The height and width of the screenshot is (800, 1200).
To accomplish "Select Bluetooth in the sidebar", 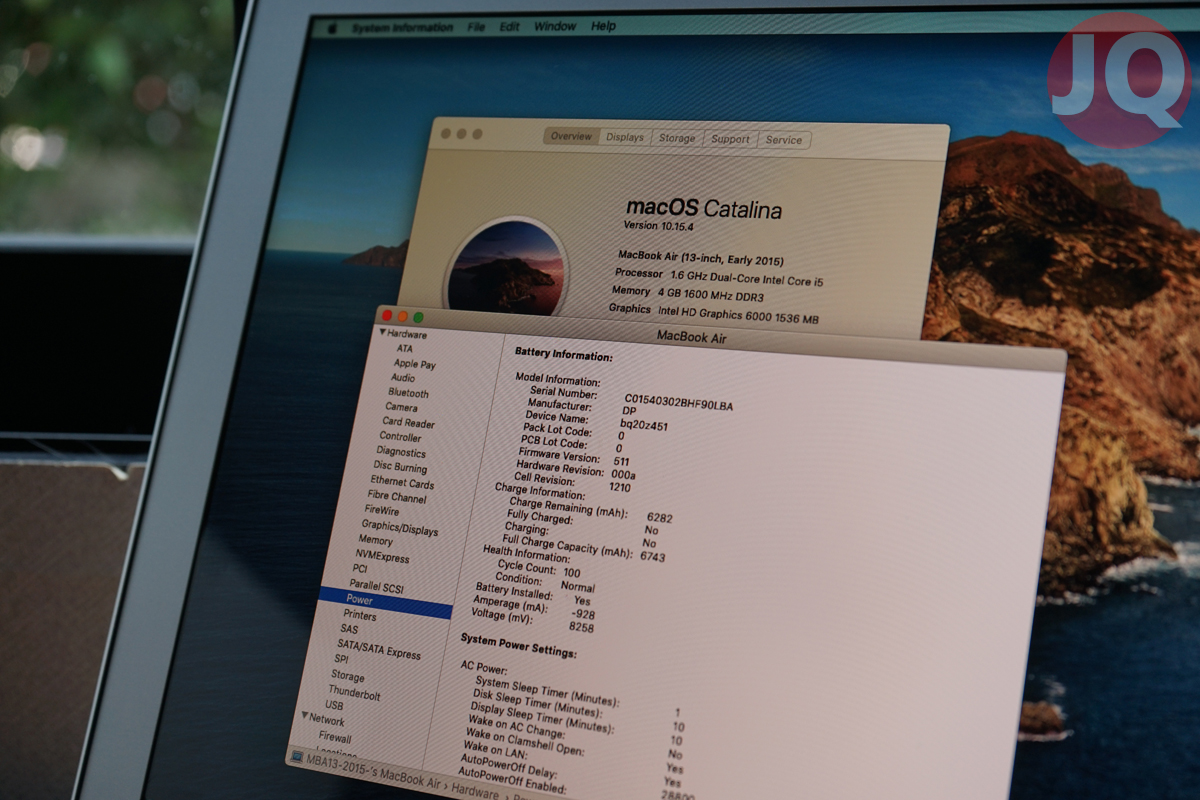I will tap(408, 393).
